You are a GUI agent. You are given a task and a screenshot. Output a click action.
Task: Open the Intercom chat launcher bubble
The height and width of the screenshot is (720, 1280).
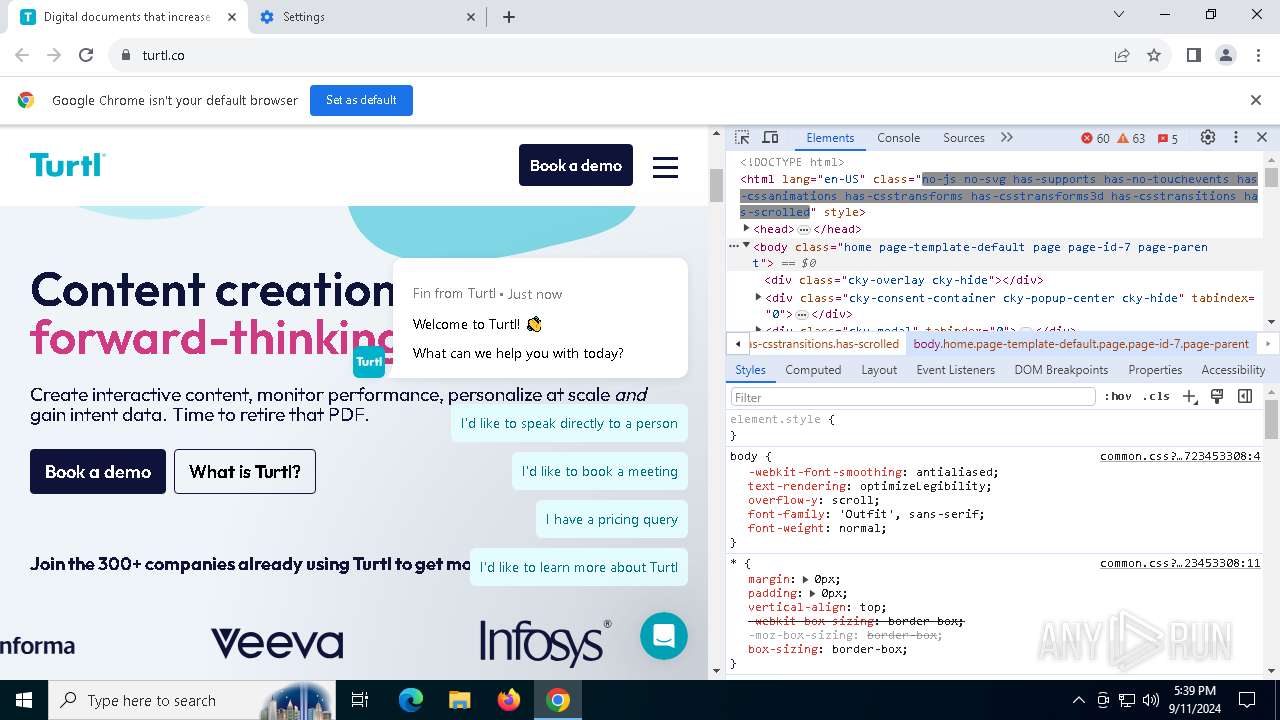coord(664,635)
